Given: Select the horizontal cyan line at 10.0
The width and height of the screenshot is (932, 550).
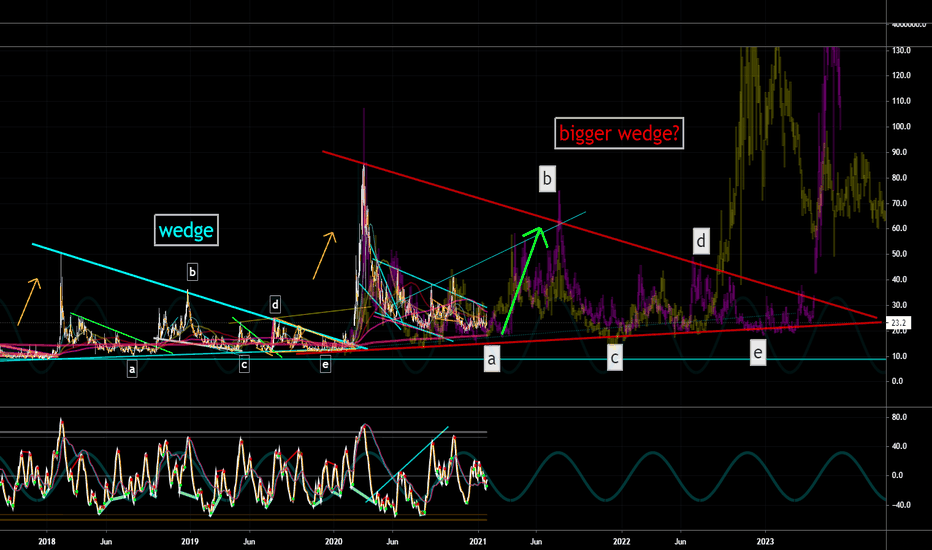Looking at the screenshot, I should 443,359.
